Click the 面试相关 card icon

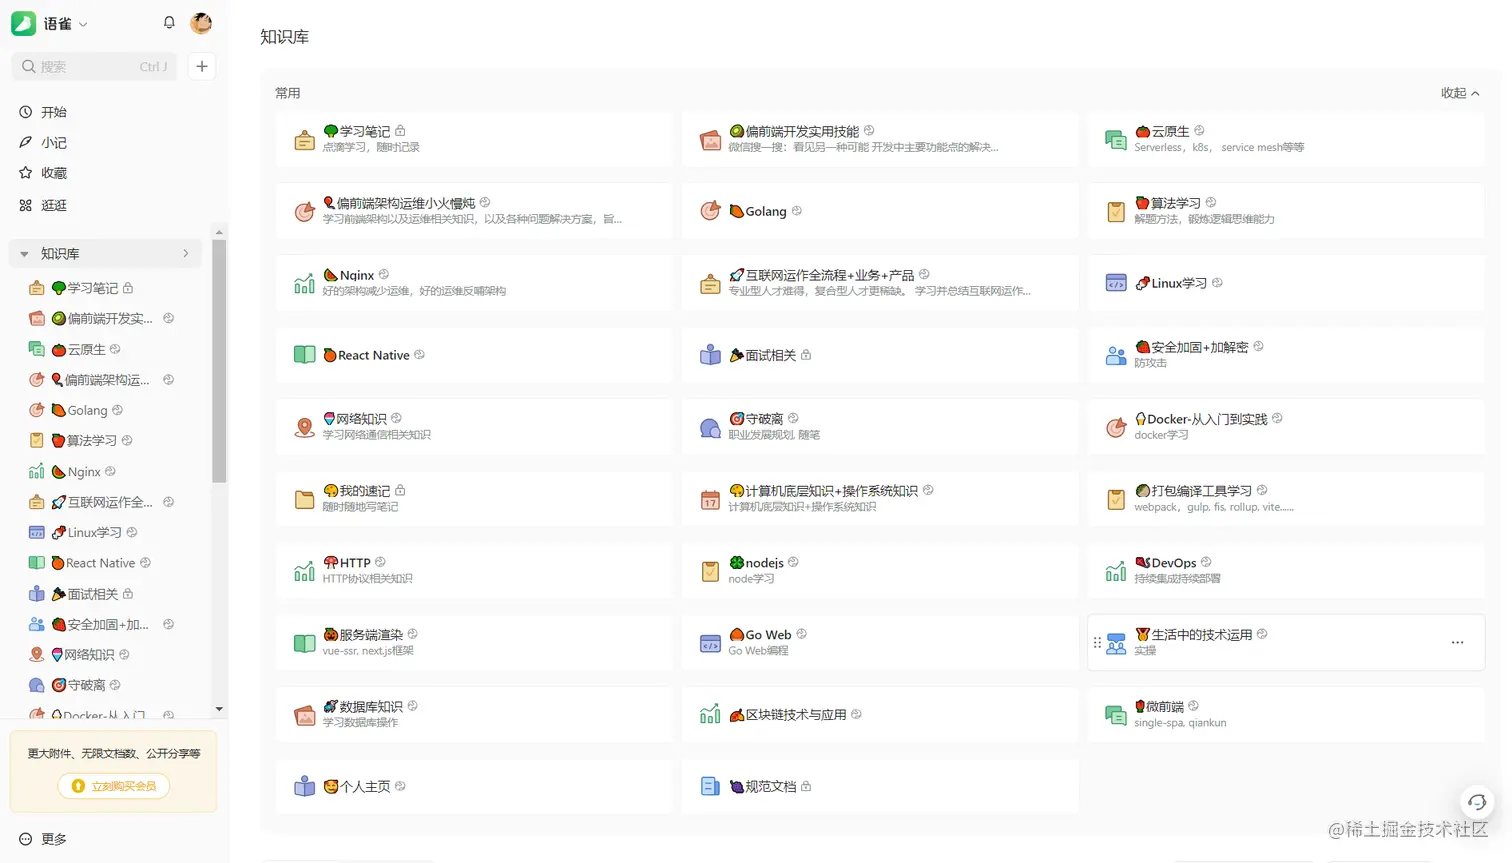(711, 355)
